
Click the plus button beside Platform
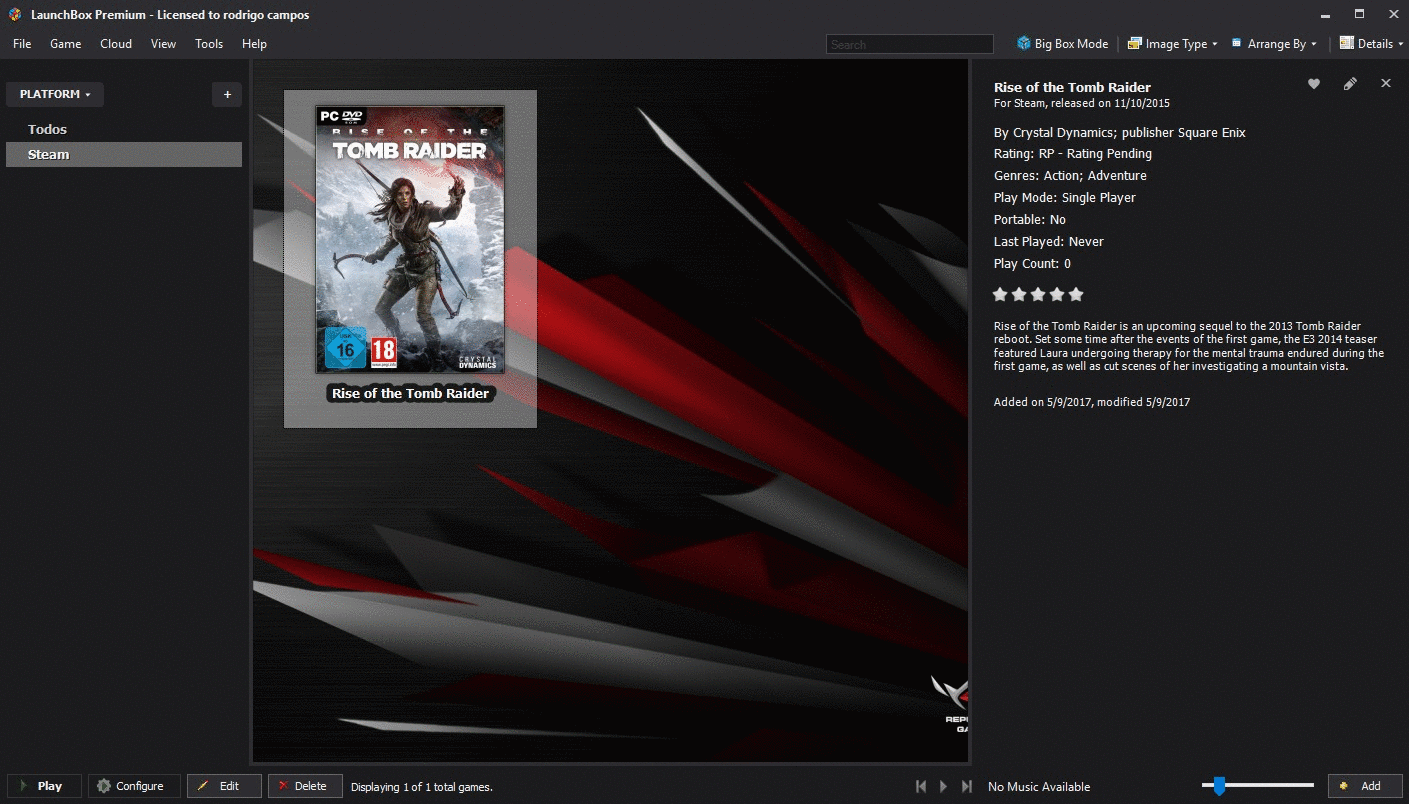click(227, 94)
